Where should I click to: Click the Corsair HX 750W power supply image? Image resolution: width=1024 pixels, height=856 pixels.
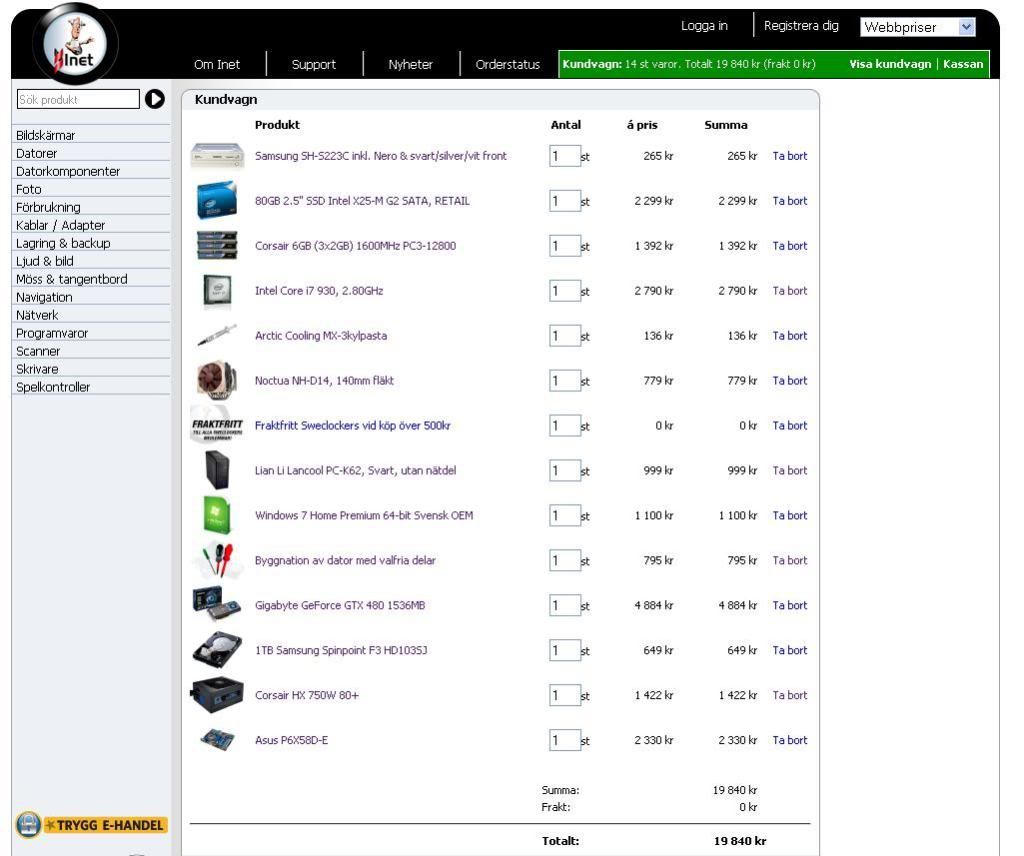coord(217,695)
